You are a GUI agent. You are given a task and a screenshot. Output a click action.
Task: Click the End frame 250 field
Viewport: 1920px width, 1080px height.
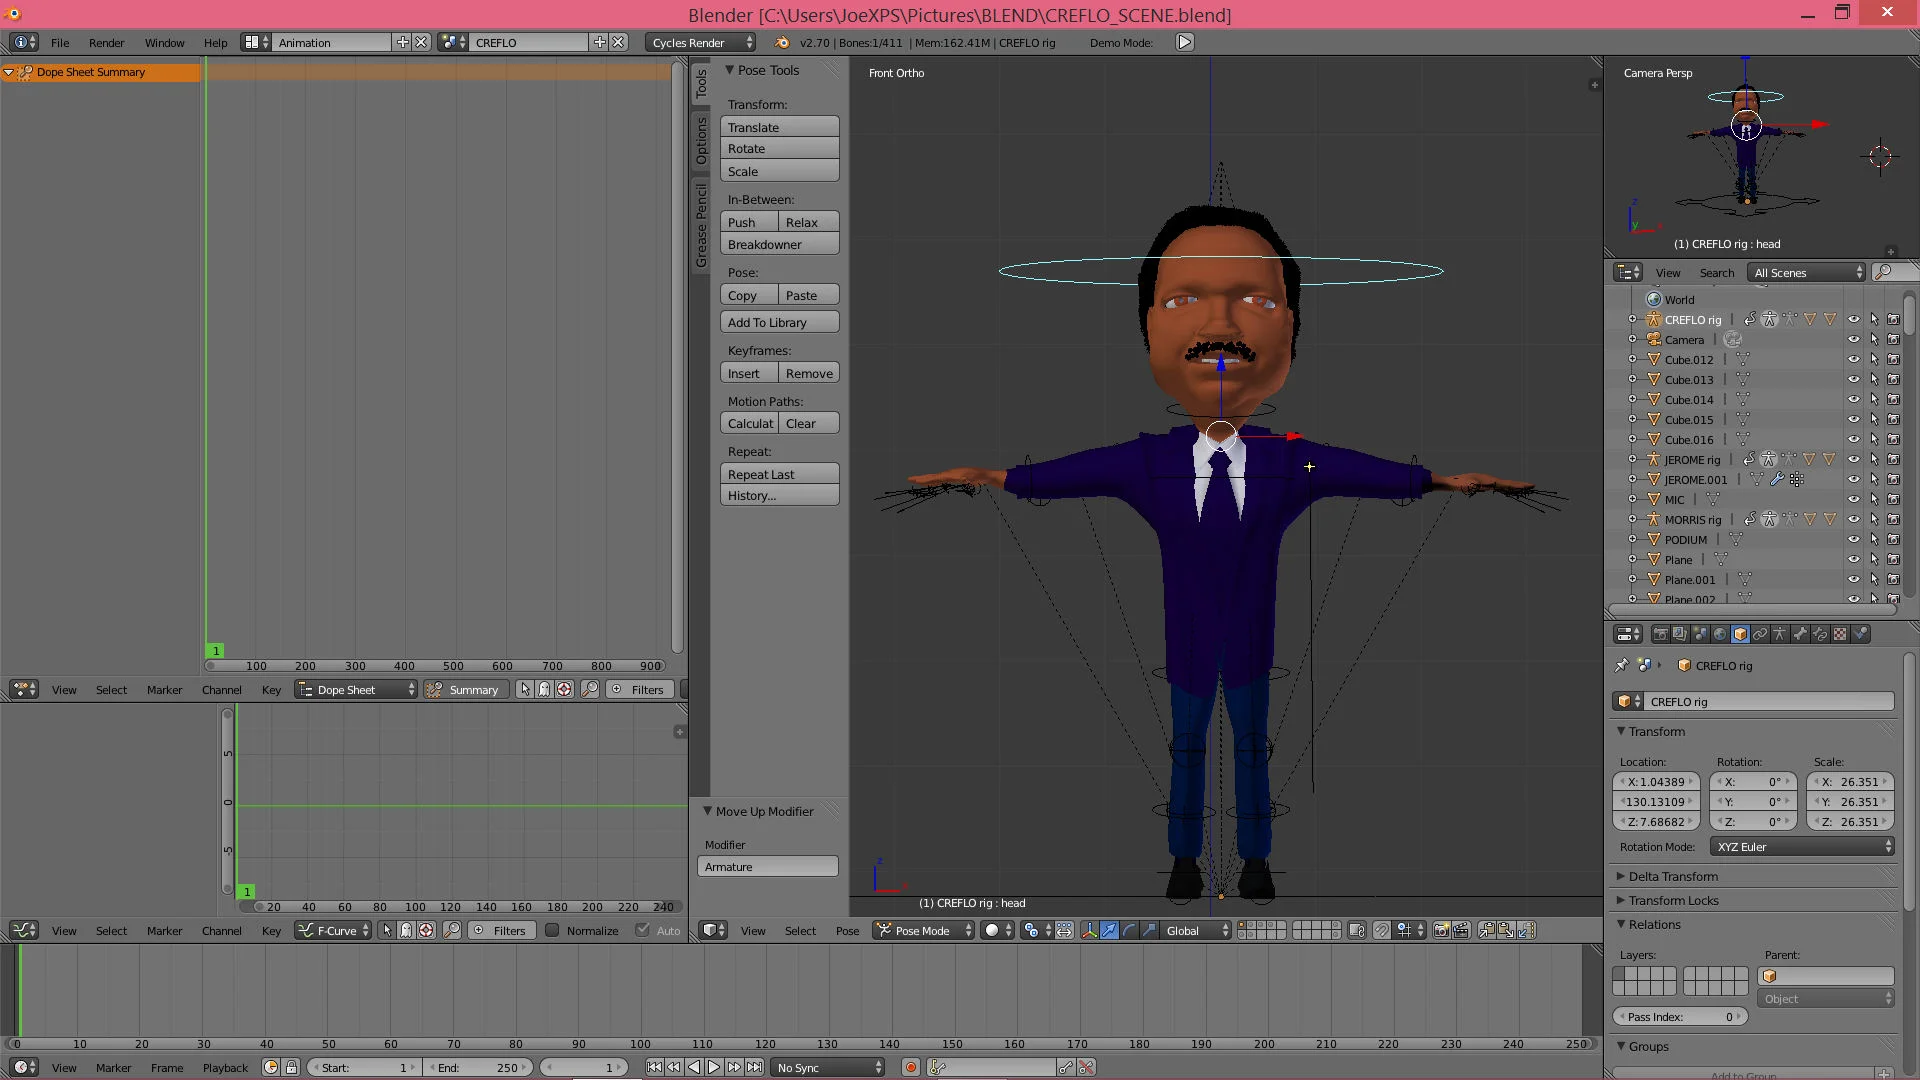(479, 1068)
